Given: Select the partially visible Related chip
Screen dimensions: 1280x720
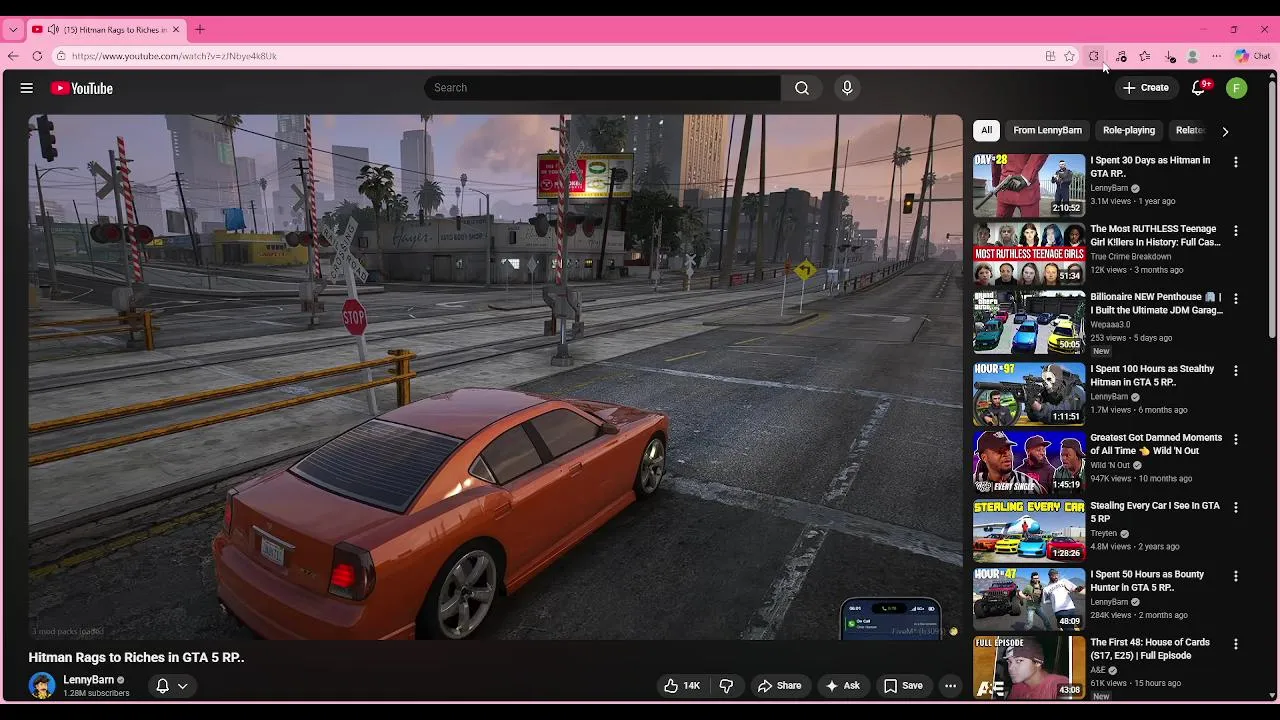Looking at the screenshot, I should click(1189, 130).
